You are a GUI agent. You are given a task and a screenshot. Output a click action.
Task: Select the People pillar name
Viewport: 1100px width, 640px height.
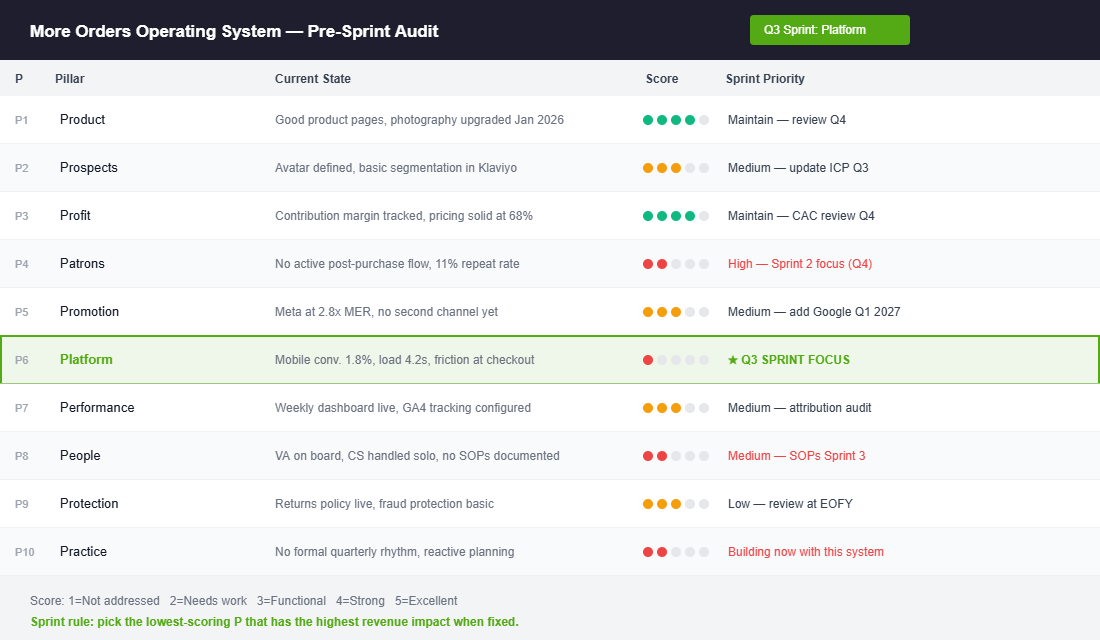(80, 455)
